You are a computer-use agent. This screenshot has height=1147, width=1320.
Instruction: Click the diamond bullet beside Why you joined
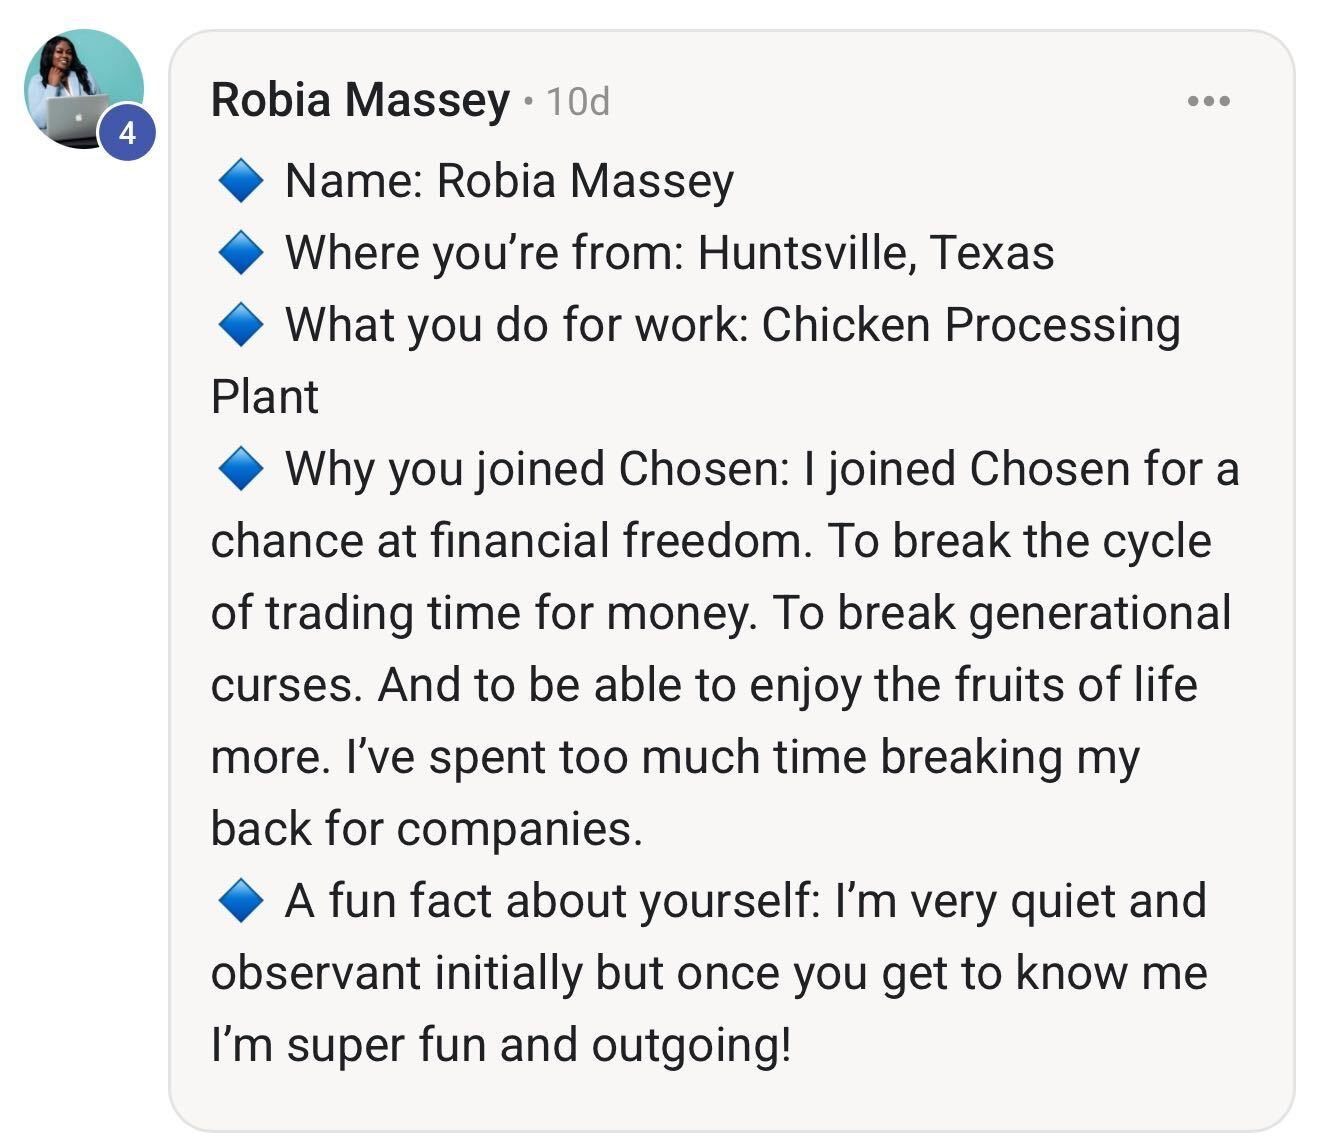coord(241,469)
